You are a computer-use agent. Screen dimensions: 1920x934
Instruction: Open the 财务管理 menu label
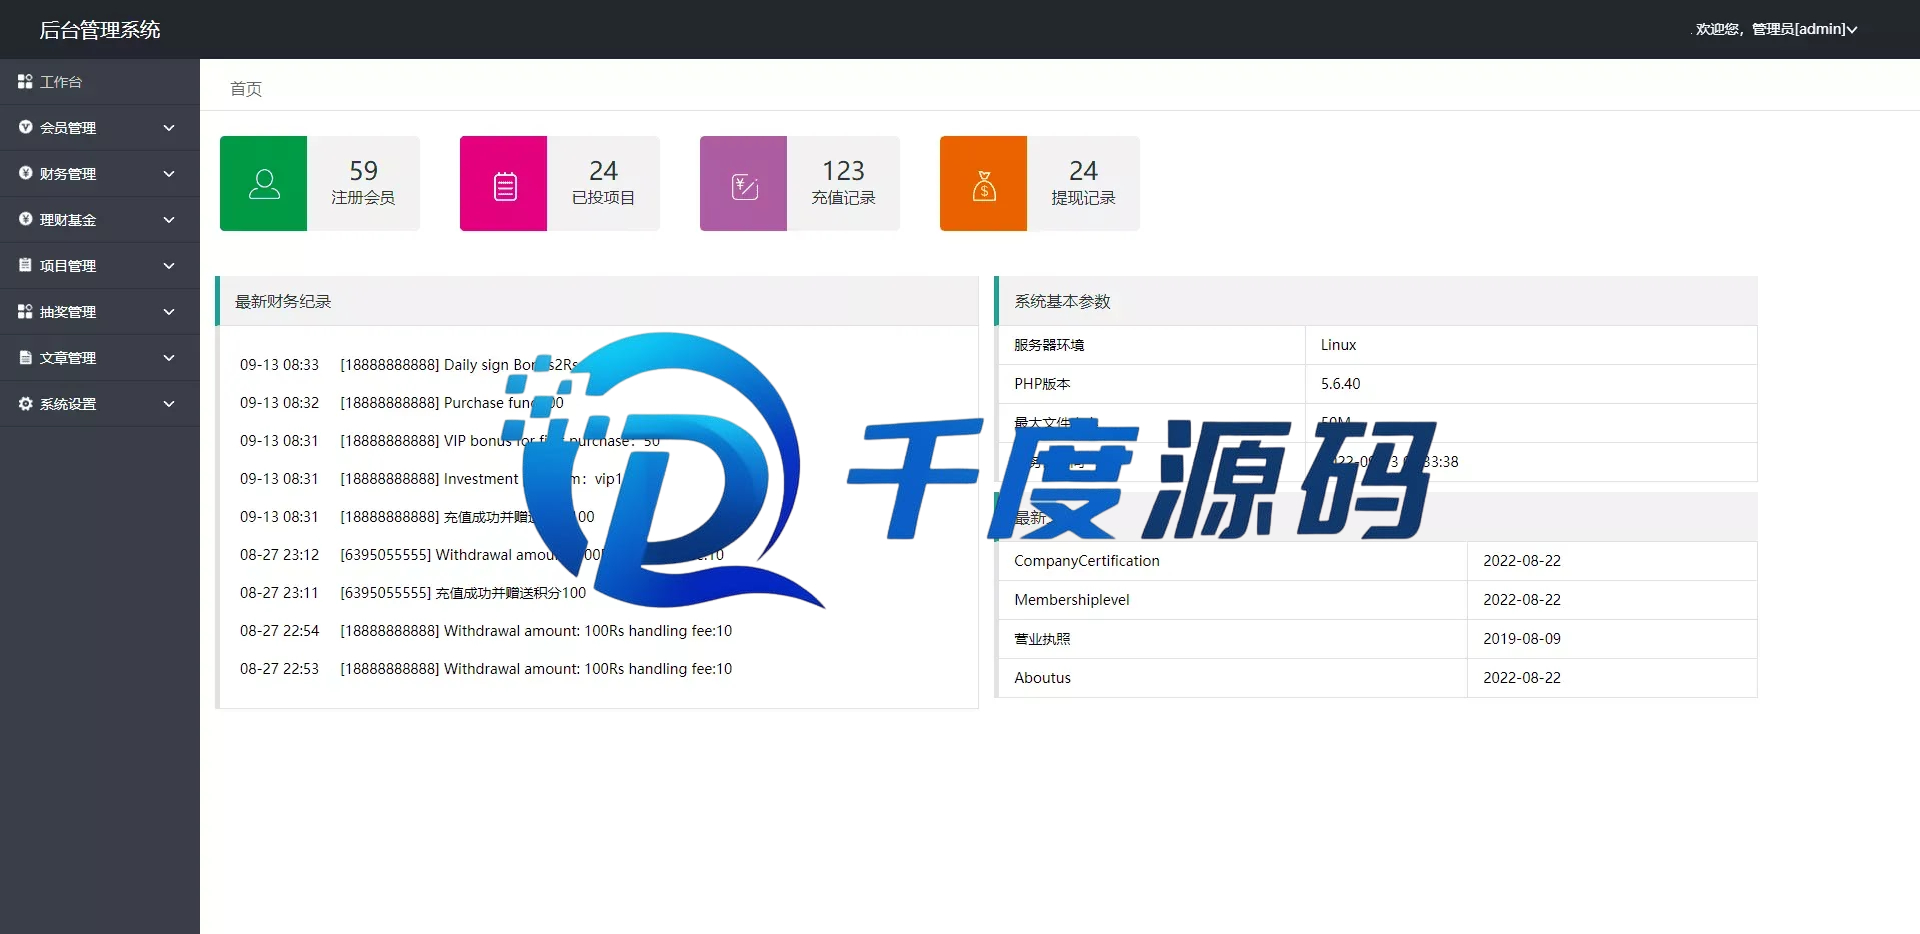coord(68,174)
